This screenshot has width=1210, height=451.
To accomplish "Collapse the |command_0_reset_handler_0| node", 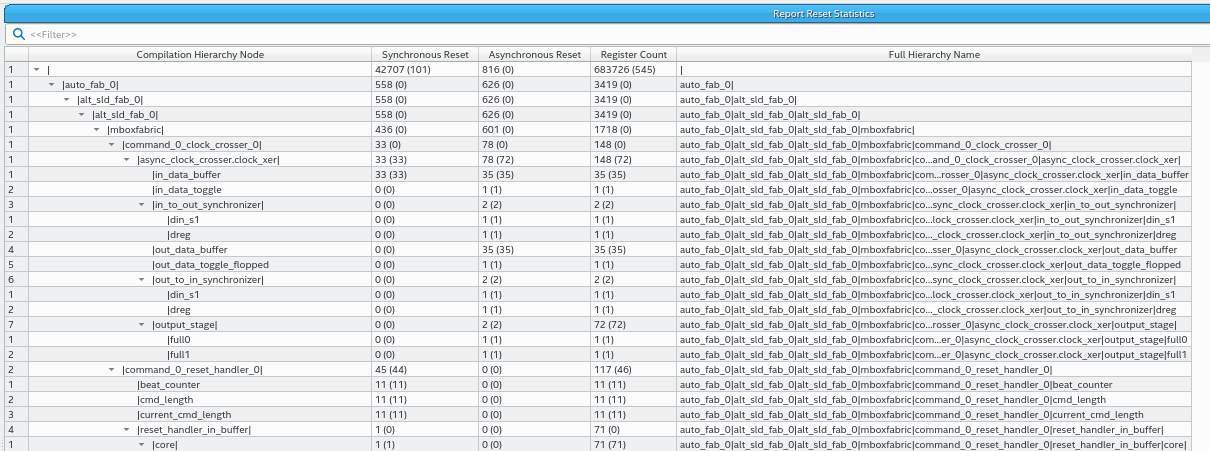I will [111, 370].
